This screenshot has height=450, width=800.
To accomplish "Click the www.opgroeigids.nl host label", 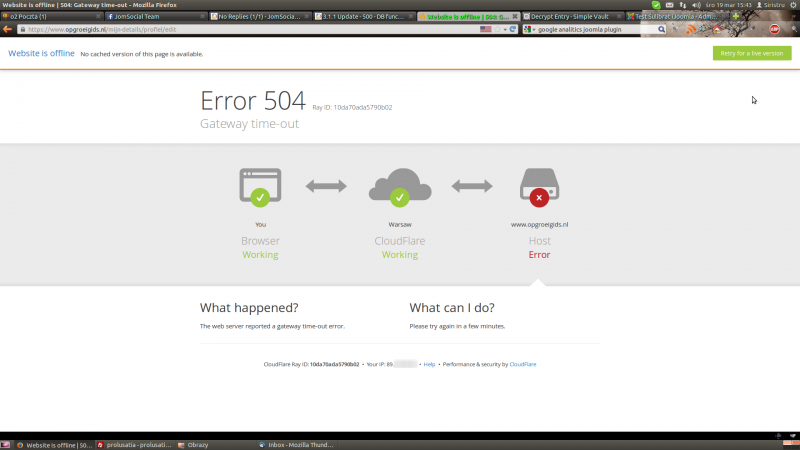I will (539, 224).
